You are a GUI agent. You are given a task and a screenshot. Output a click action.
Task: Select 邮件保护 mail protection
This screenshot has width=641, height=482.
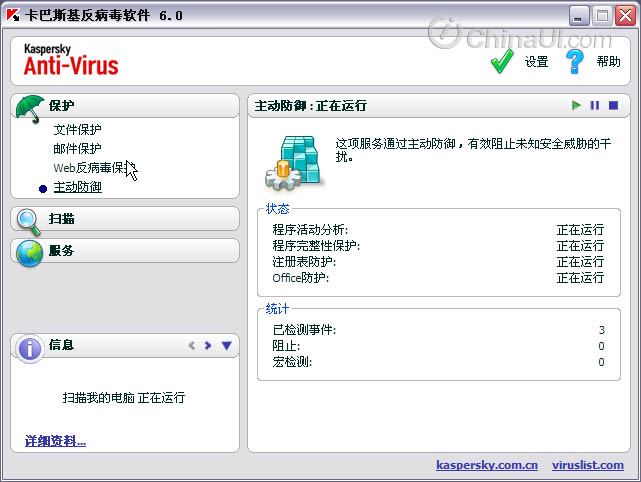point(77,148)
